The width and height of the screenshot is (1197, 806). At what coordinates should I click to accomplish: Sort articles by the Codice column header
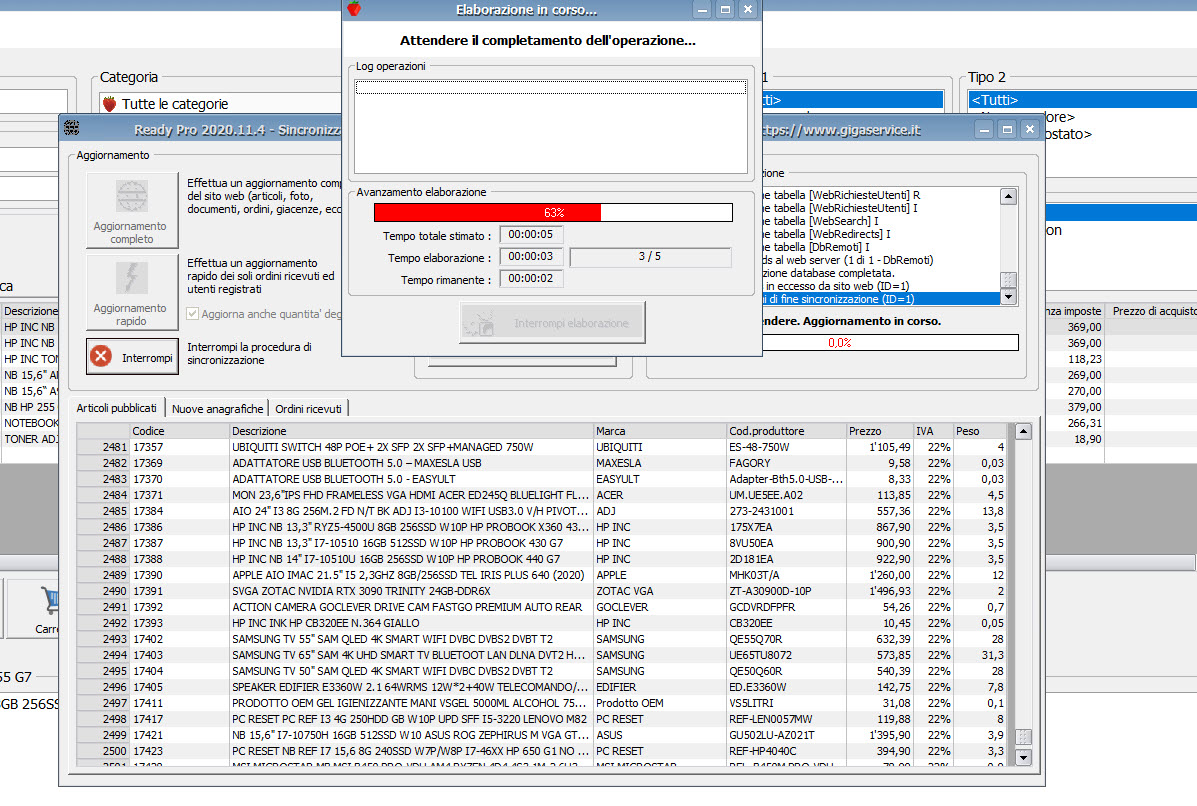click(180, 431)
